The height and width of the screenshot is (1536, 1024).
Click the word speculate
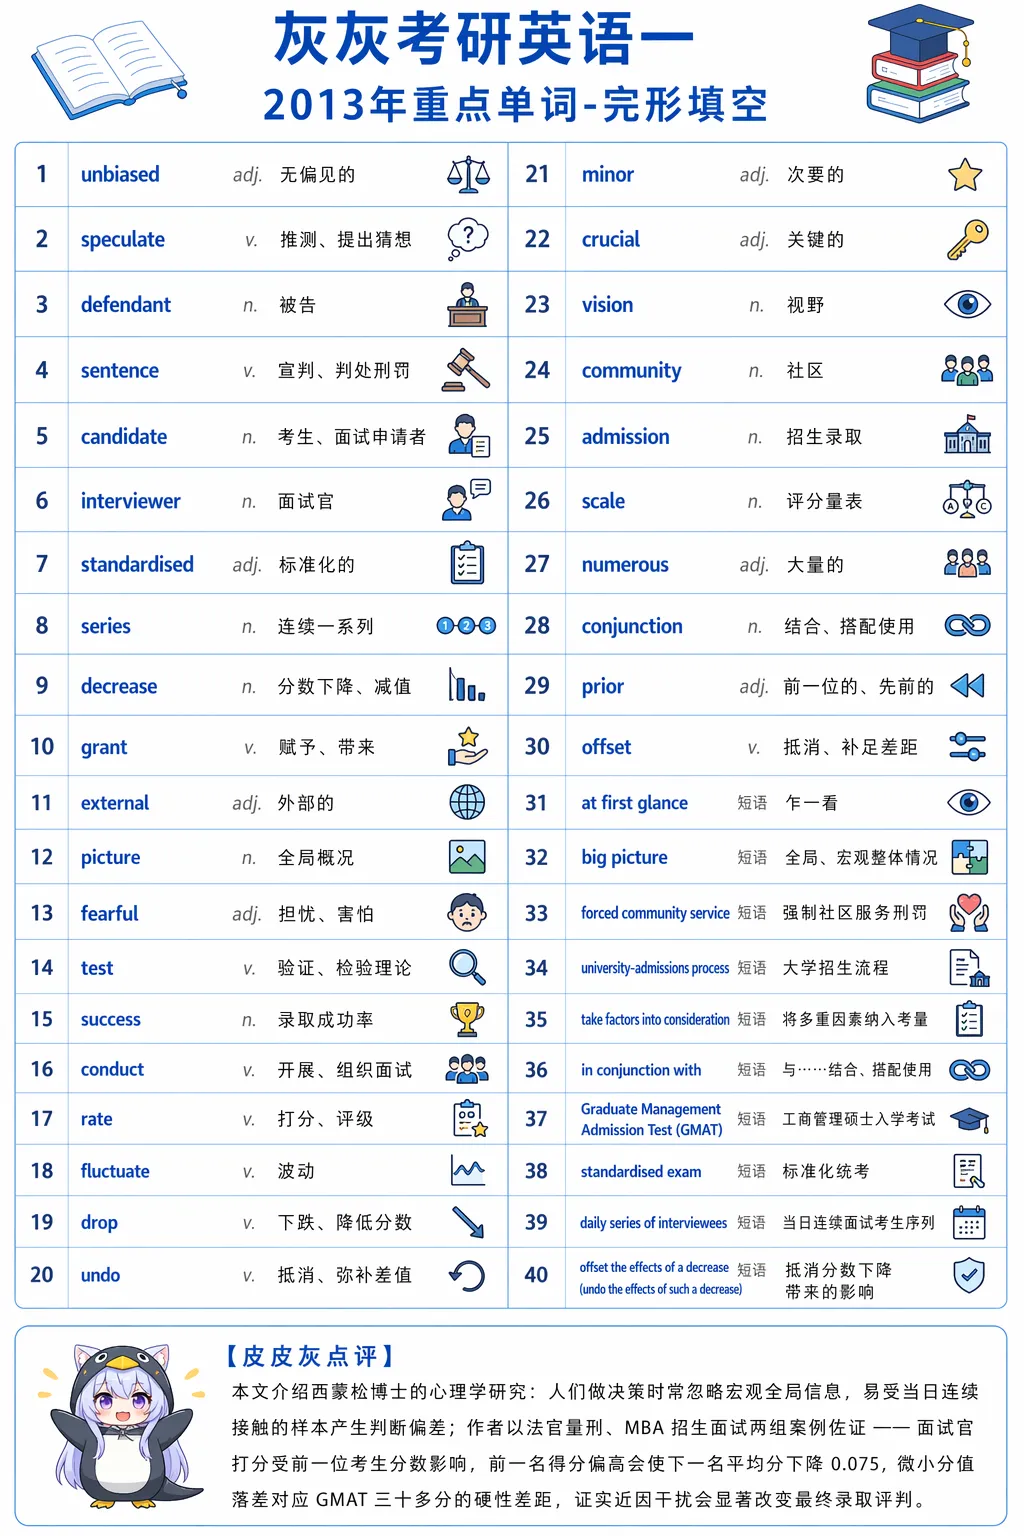[123, 240]
